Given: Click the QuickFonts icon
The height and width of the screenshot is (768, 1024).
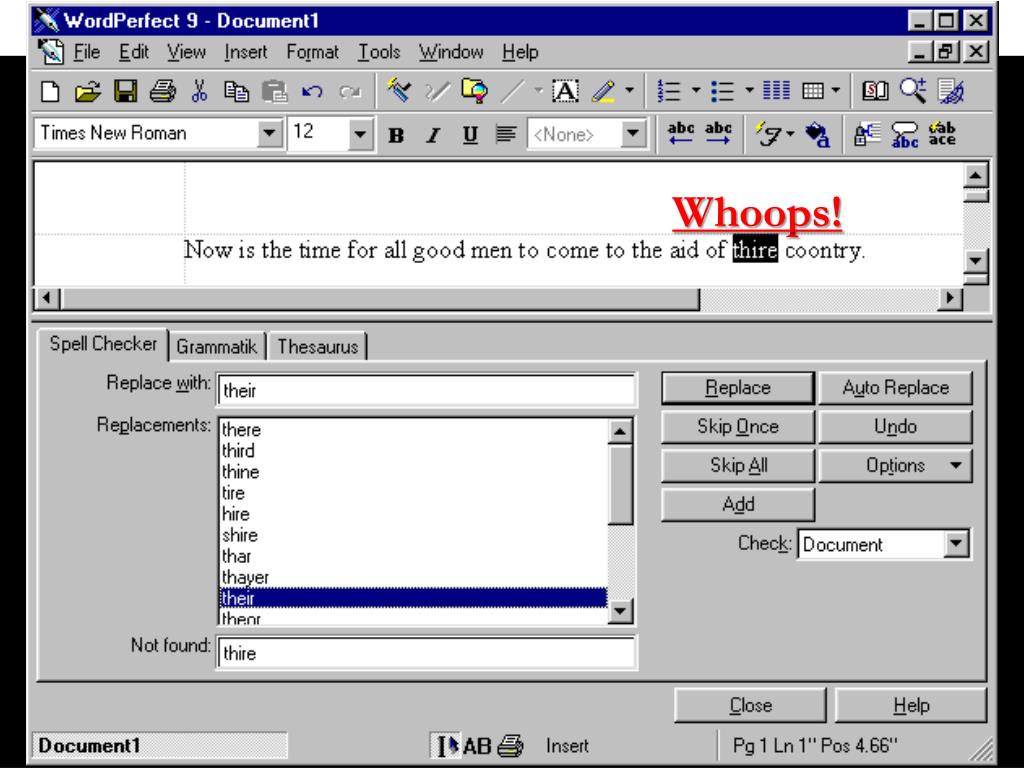Looking at the screenshot, I should tap(769, 134).
